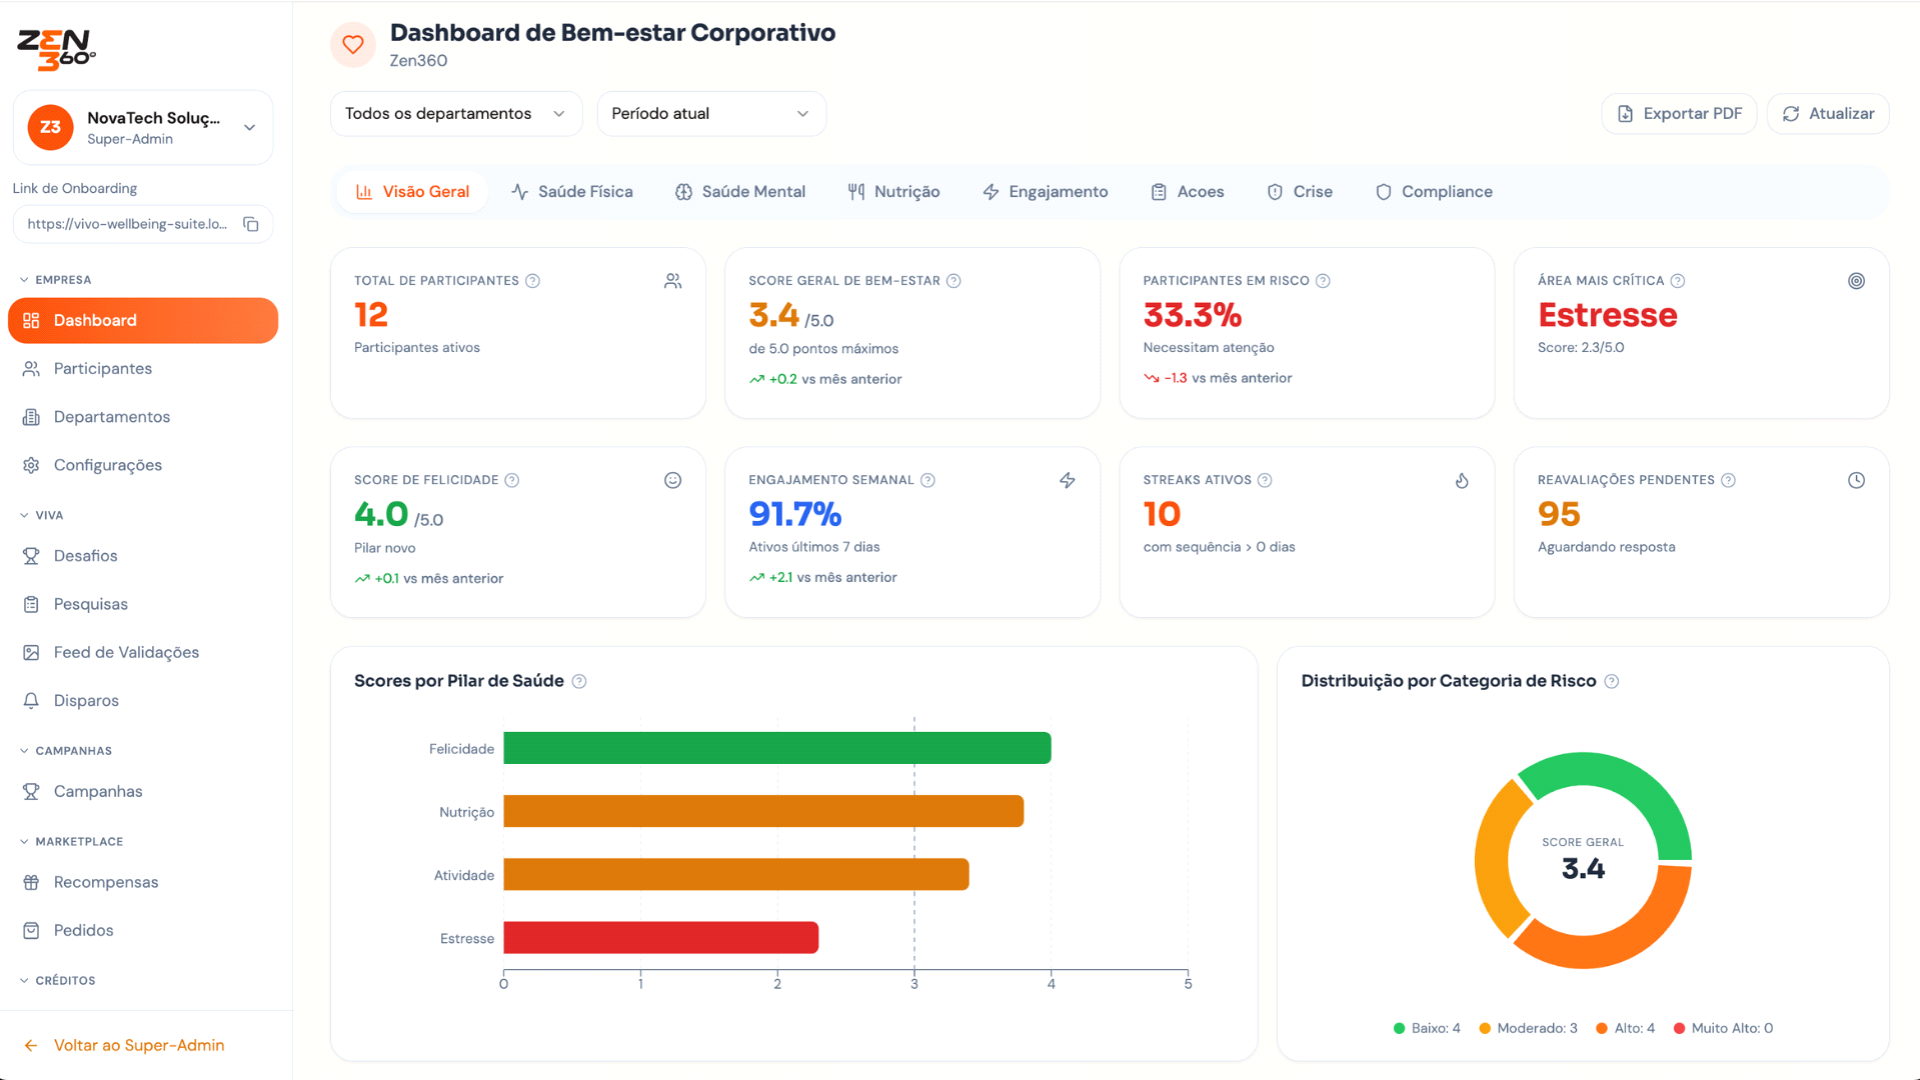Open Pesquisas in the sidebar
Image resolution: width=1920 pixels, height=1080 pixels.
[x=143, y=604]
